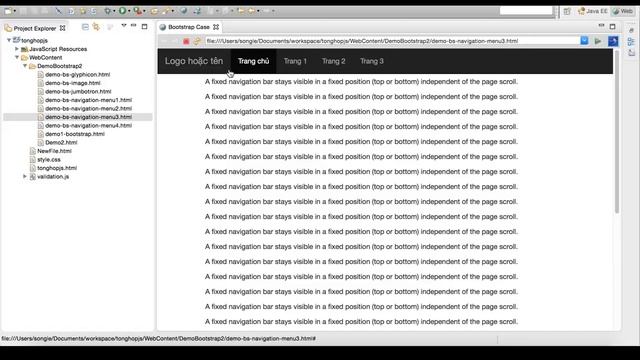Open the Debug configurations dropdown arrow
Image resolution: width=640 pixels, height=360 pixels.
[114, 11]
